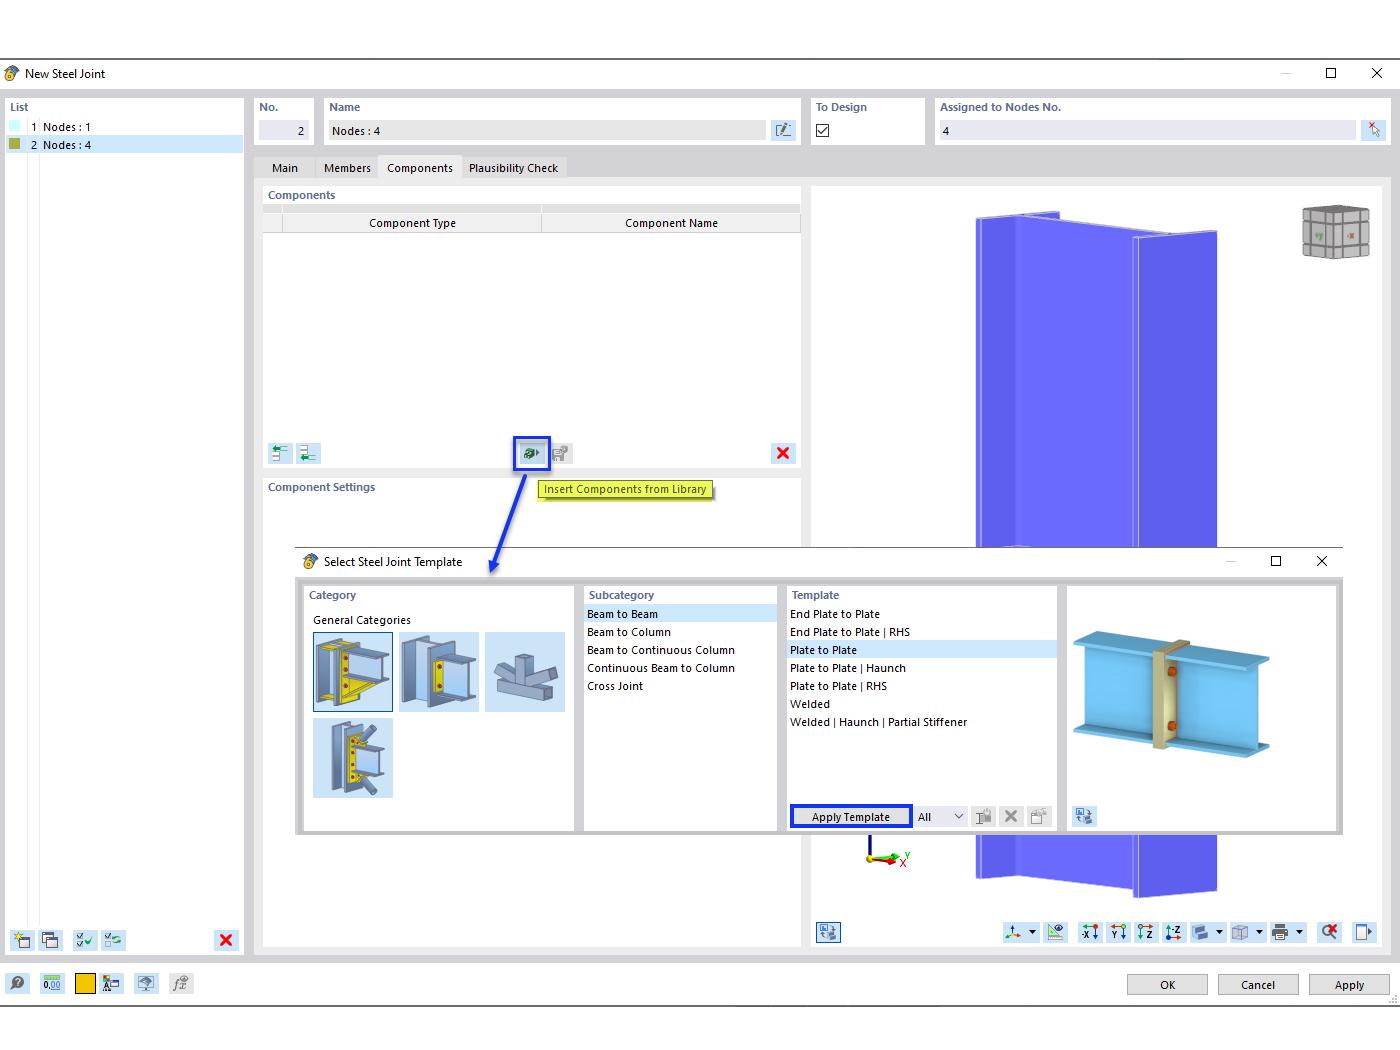Click the duplicate windows icon under List
The image size is (1400, 1050).
(50, 940)
